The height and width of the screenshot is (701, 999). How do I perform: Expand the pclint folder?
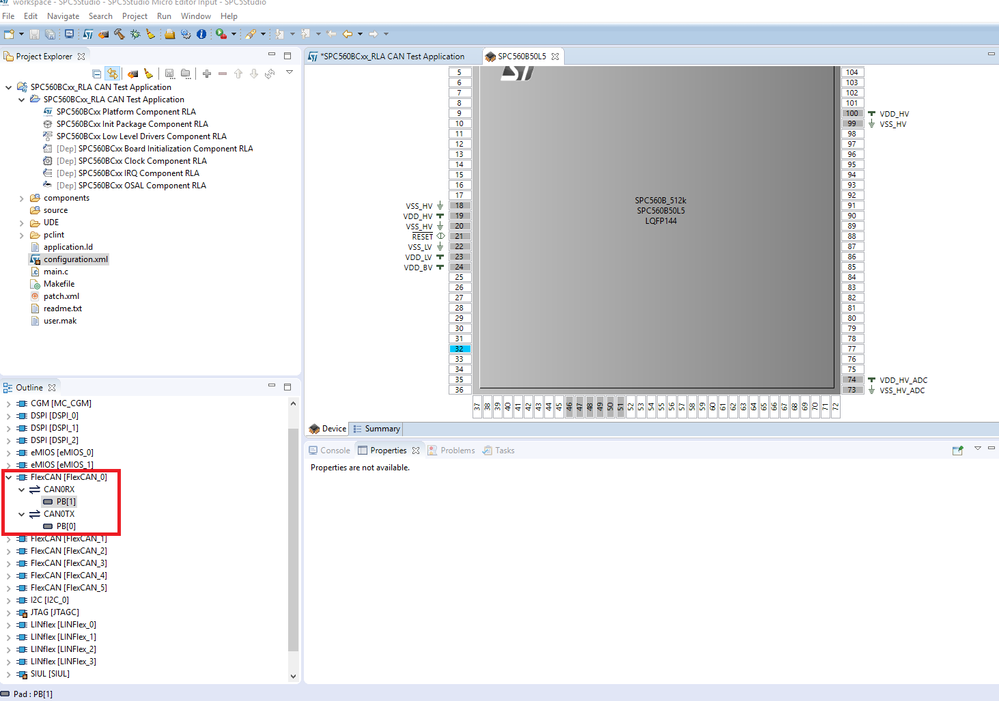22,235
